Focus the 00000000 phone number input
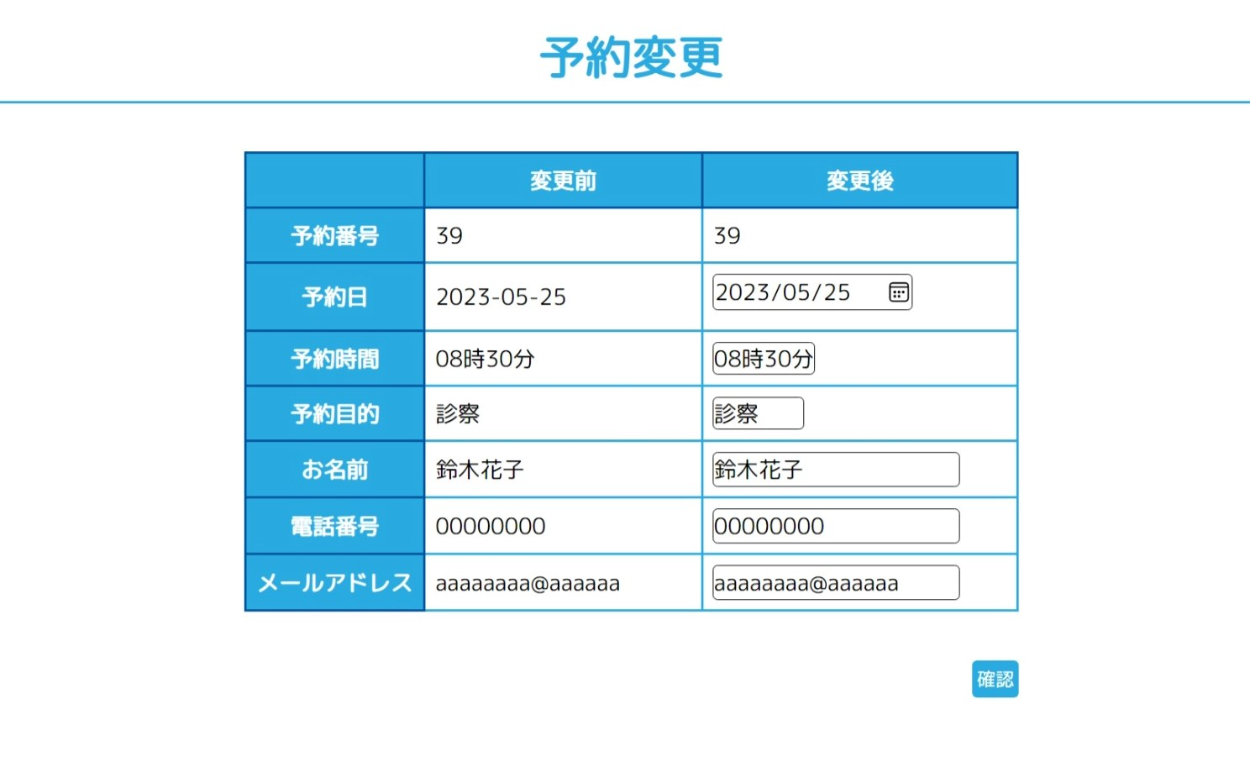Screen dimensions: 1250x772 pyautogui.click(x=835, y=526)
